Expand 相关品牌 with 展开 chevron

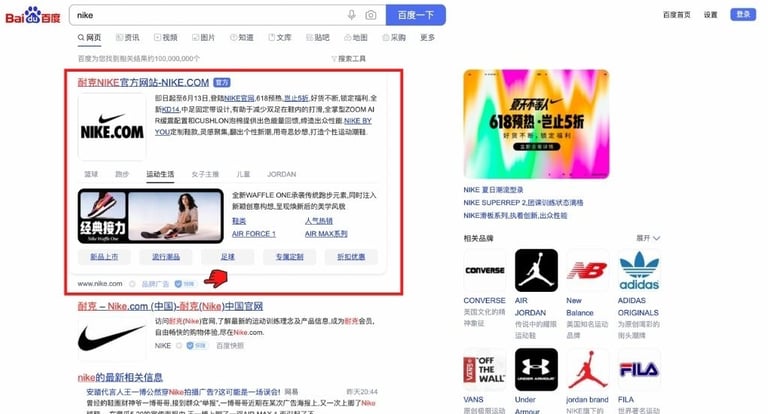(648, 238)
